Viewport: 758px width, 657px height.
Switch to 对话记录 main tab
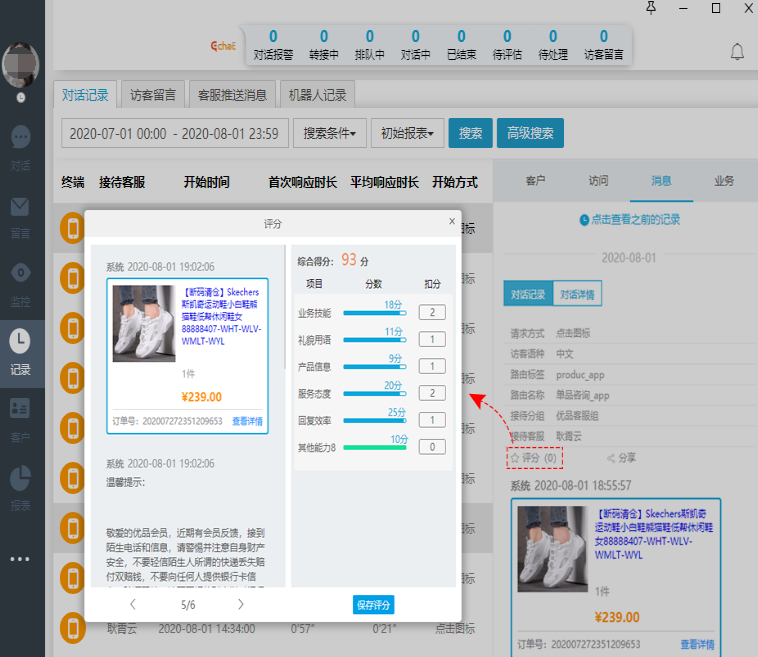click(x=85, y=95)
